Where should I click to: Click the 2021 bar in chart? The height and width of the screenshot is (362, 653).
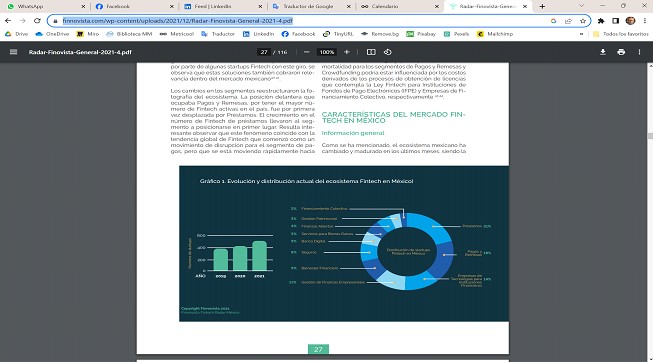[259, 256]
